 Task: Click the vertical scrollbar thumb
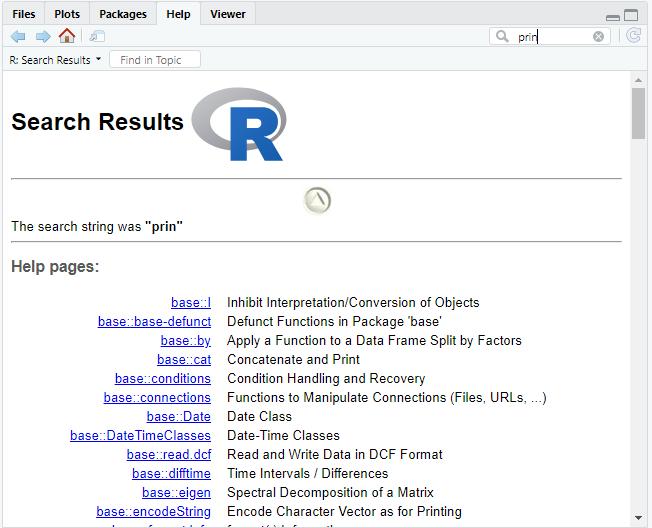point(638,113)
